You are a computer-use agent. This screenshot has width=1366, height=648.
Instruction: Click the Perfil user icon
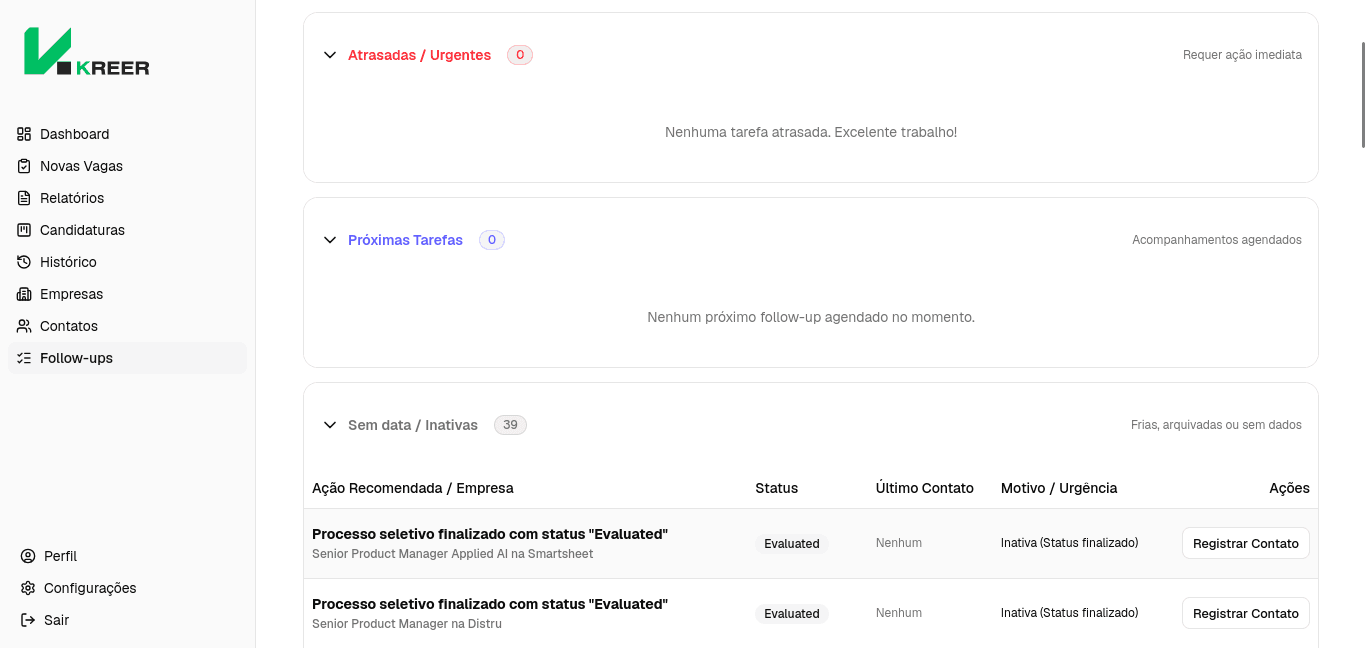point(28,556)
